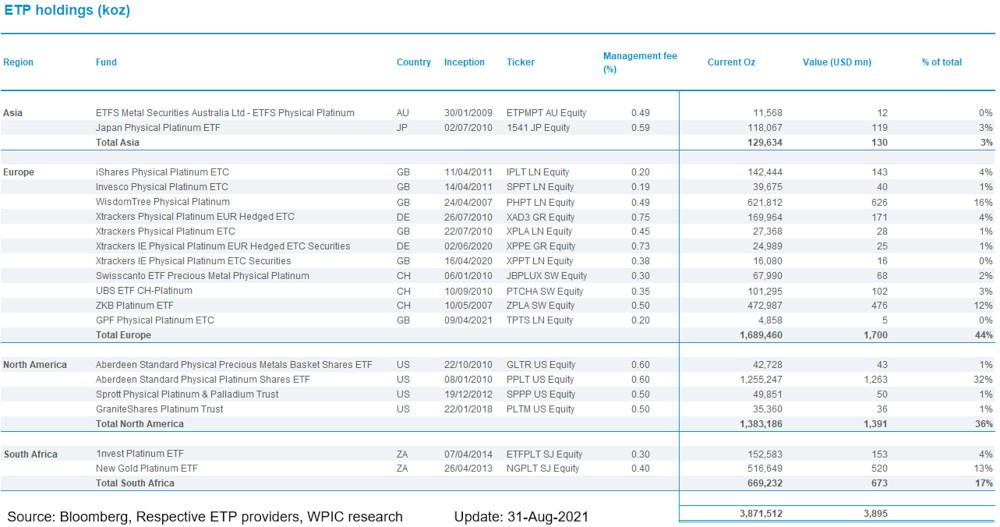This screenshot has width=1000, height=527.
Task: Select Europe total ounces '1,689,460'
Action: pyautogui.click(x=761, y=335)
